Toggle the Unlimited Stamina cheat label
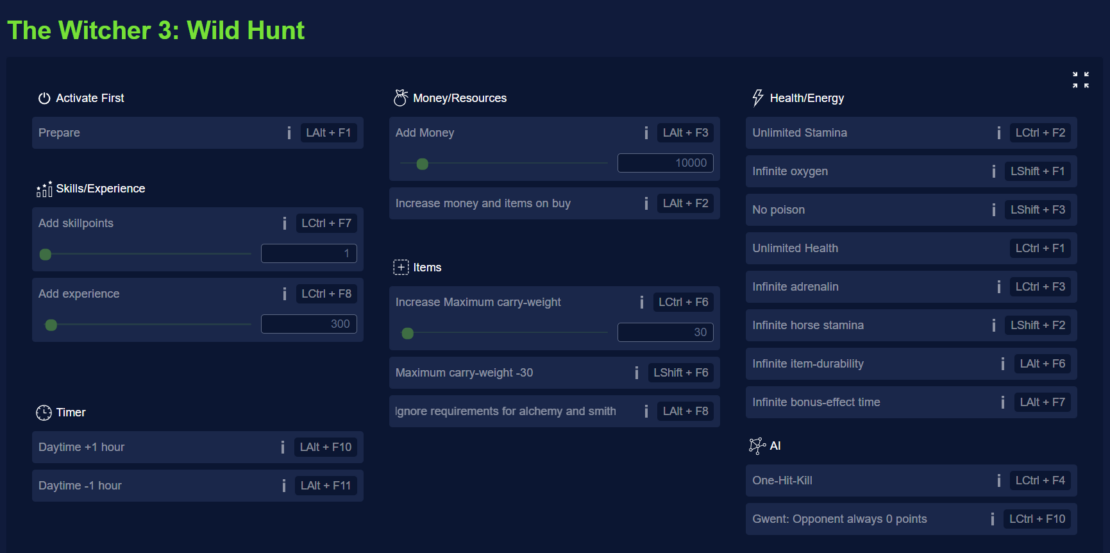This screenshot has height=553, width=1110. (800, 133)
